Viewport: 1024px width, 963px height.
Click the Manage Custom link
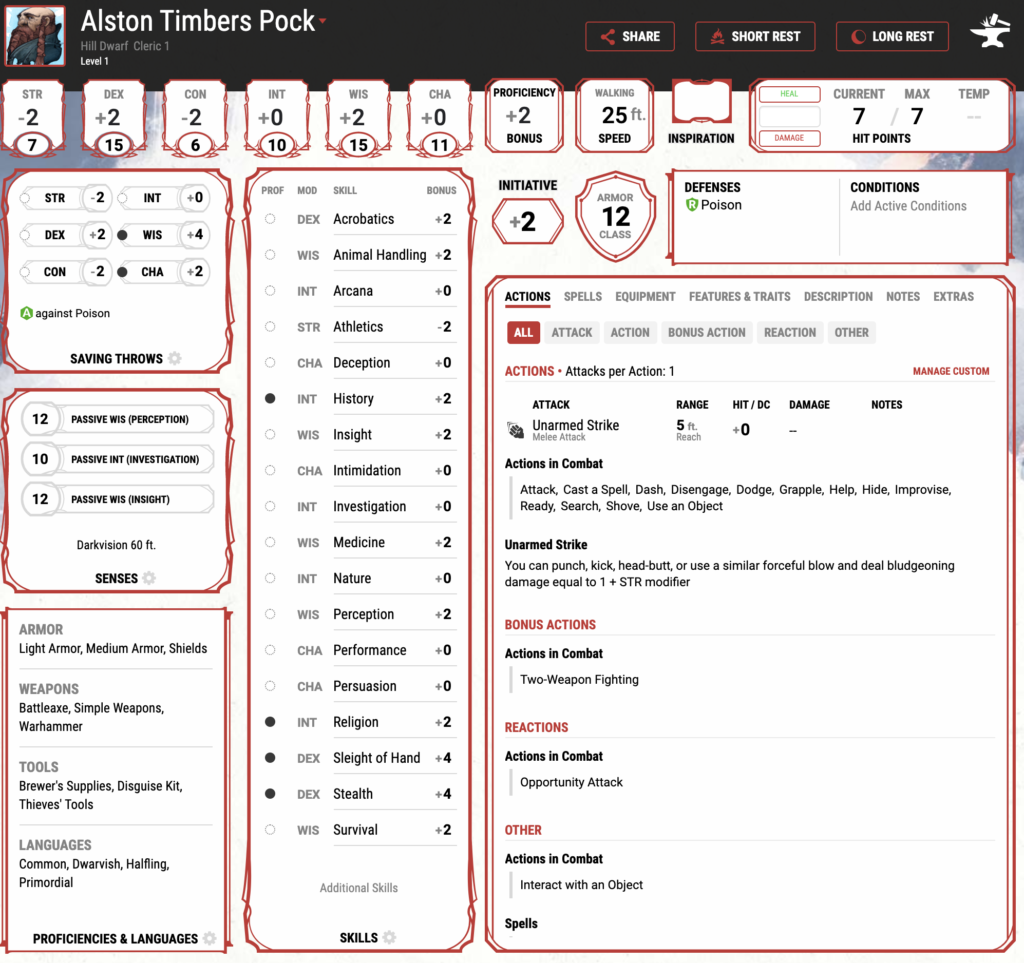[x=950, y=371]
